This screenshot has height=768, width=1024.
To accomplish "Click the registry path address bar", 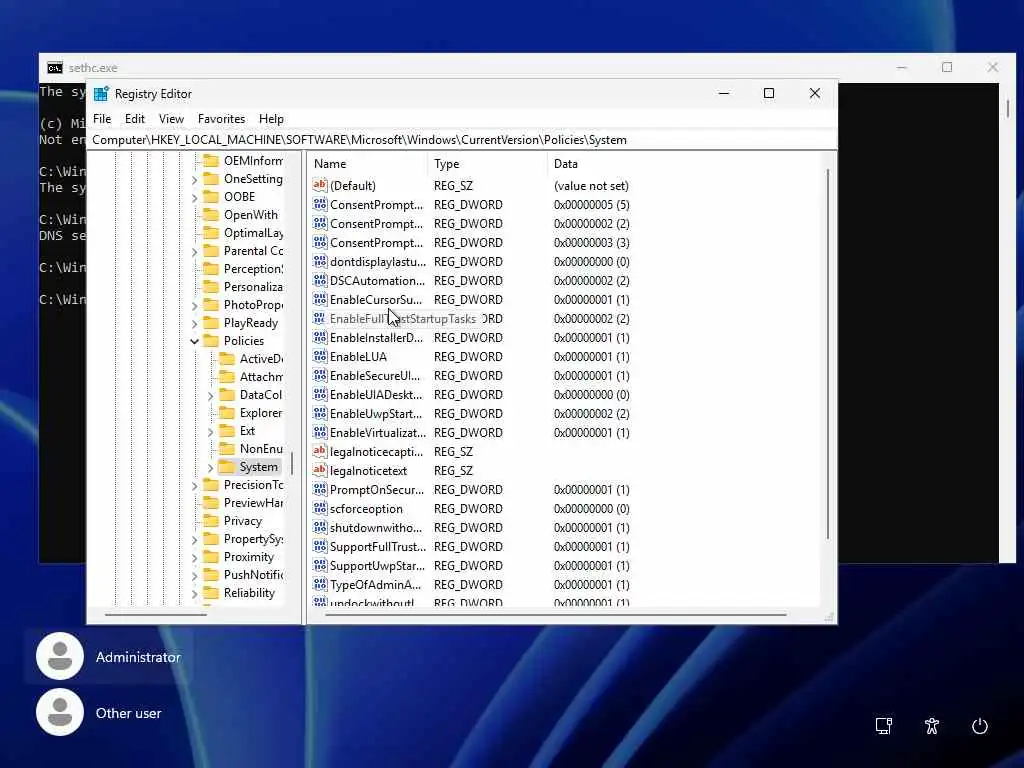I will tap(462, 140).
